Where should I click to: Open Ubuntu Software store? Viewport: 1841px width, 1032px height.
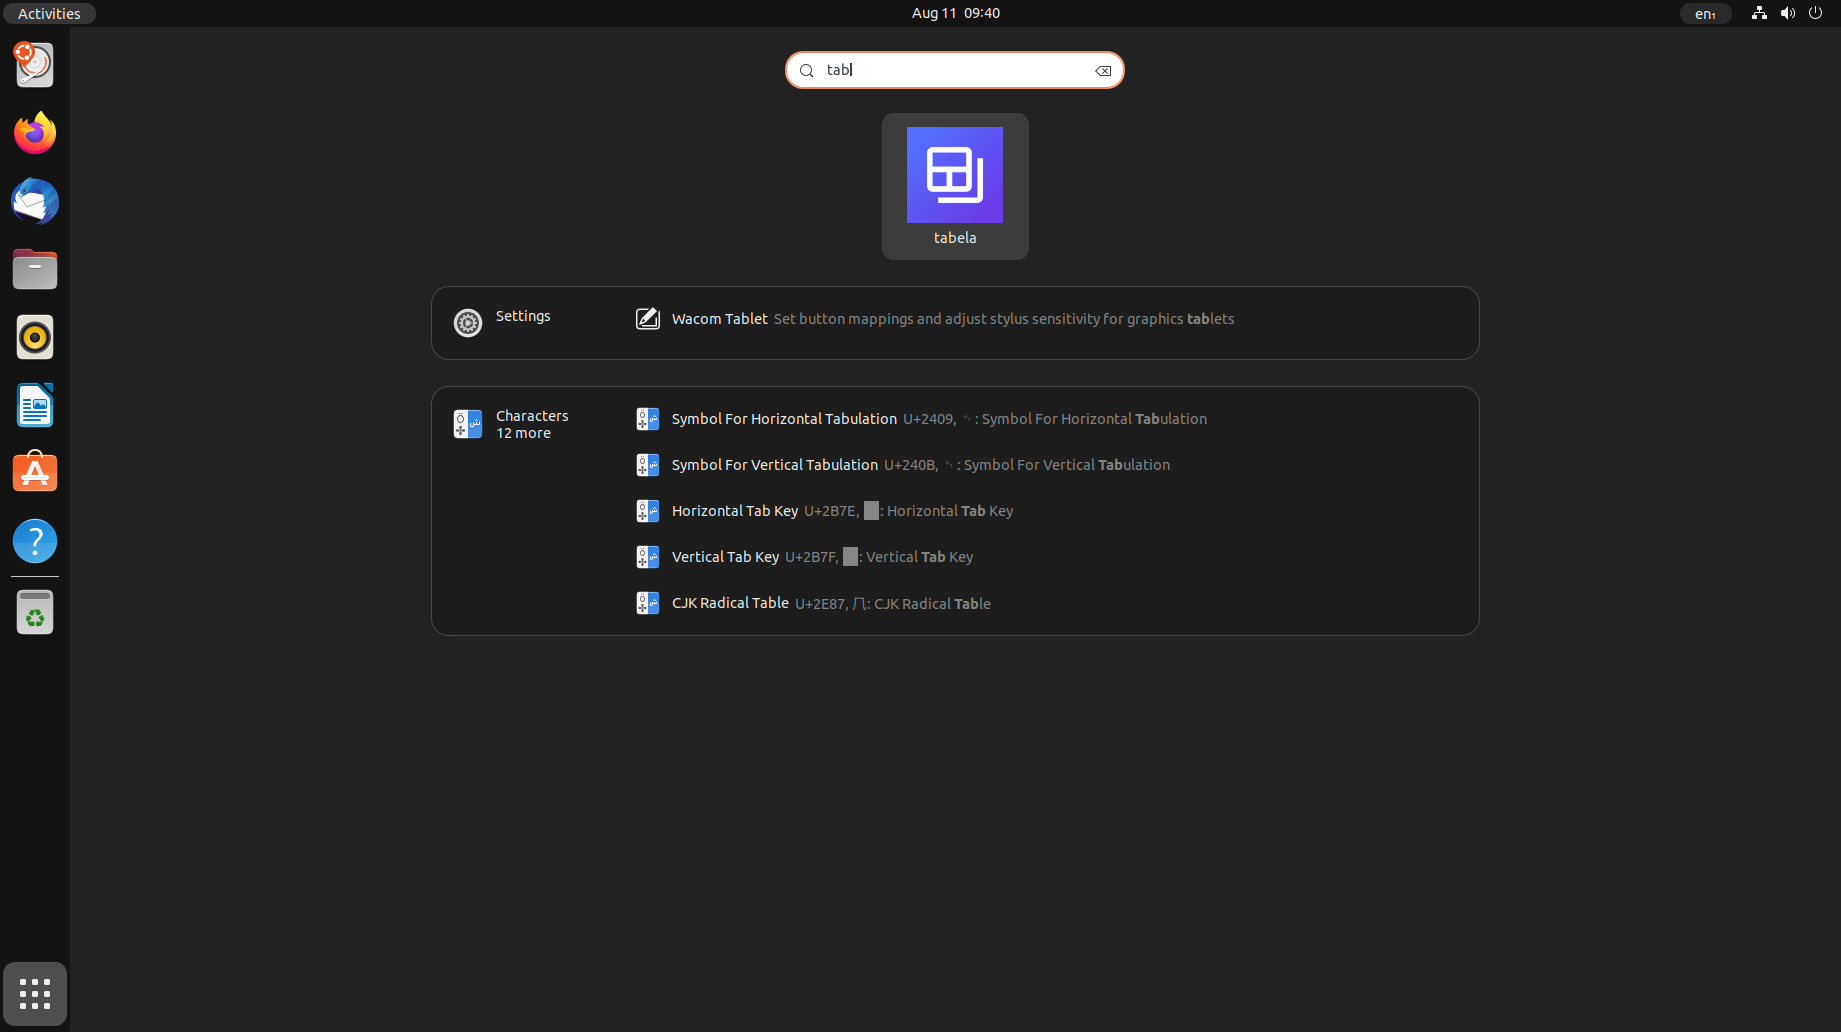coord(34,471)
